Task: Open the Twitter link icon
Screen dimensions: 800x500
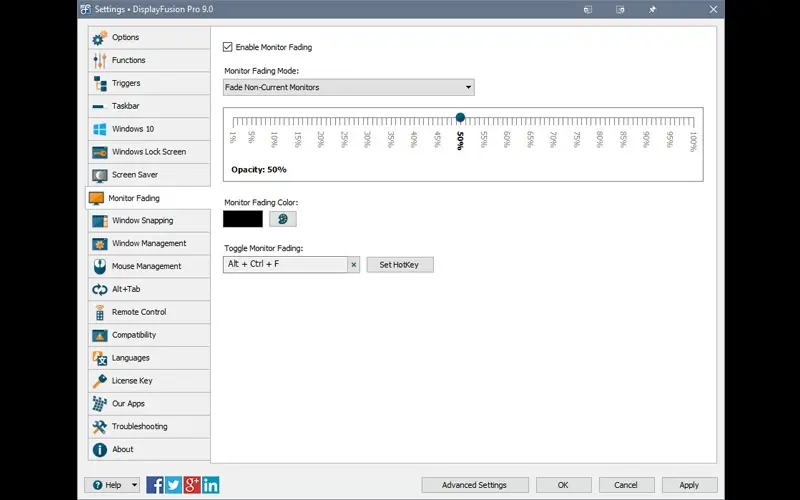Action: (174, 485)
